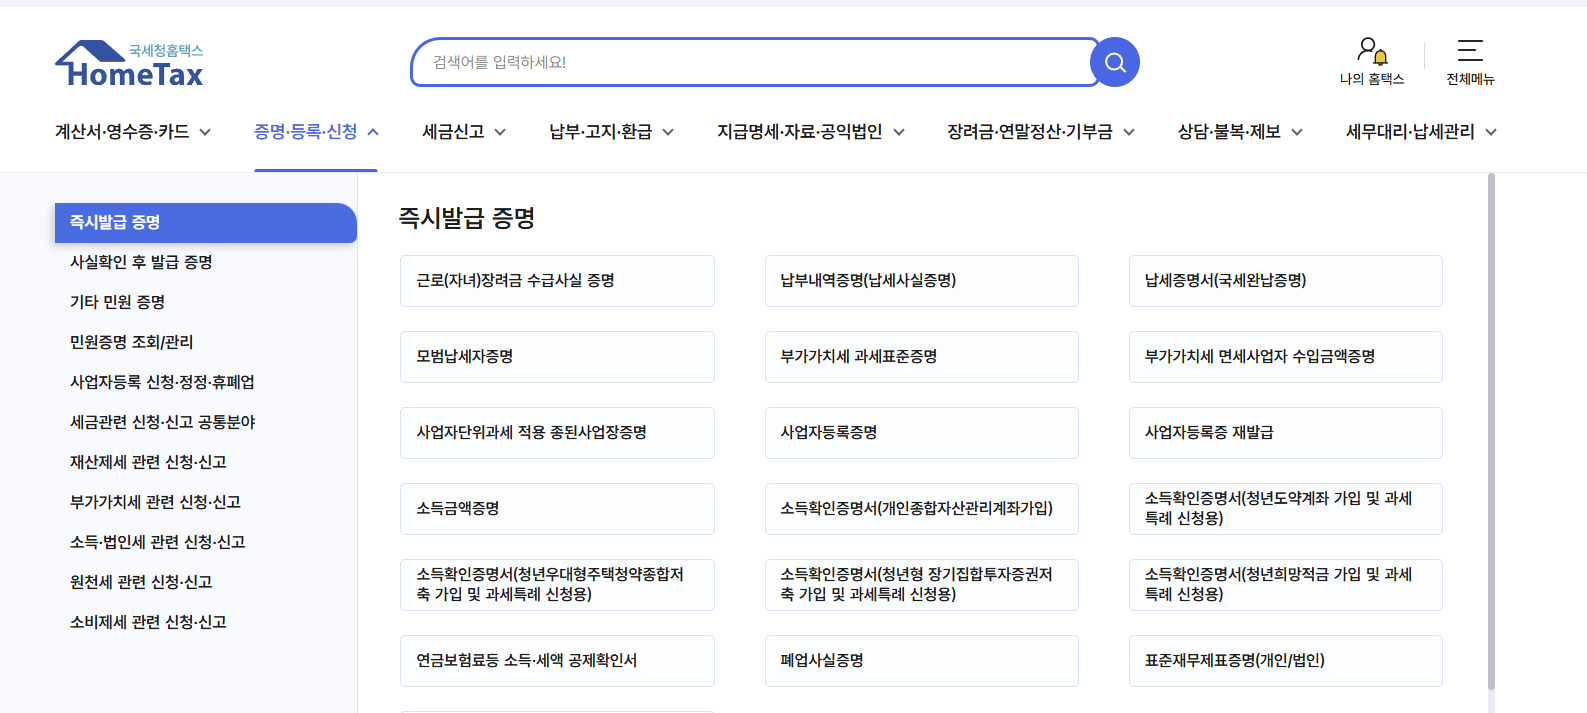Open 소득확인증명서(청년도약계좌 가입 및 과세특례 신청용)
Screen dimensions: 1587x713
click(x=1286, y=509)
